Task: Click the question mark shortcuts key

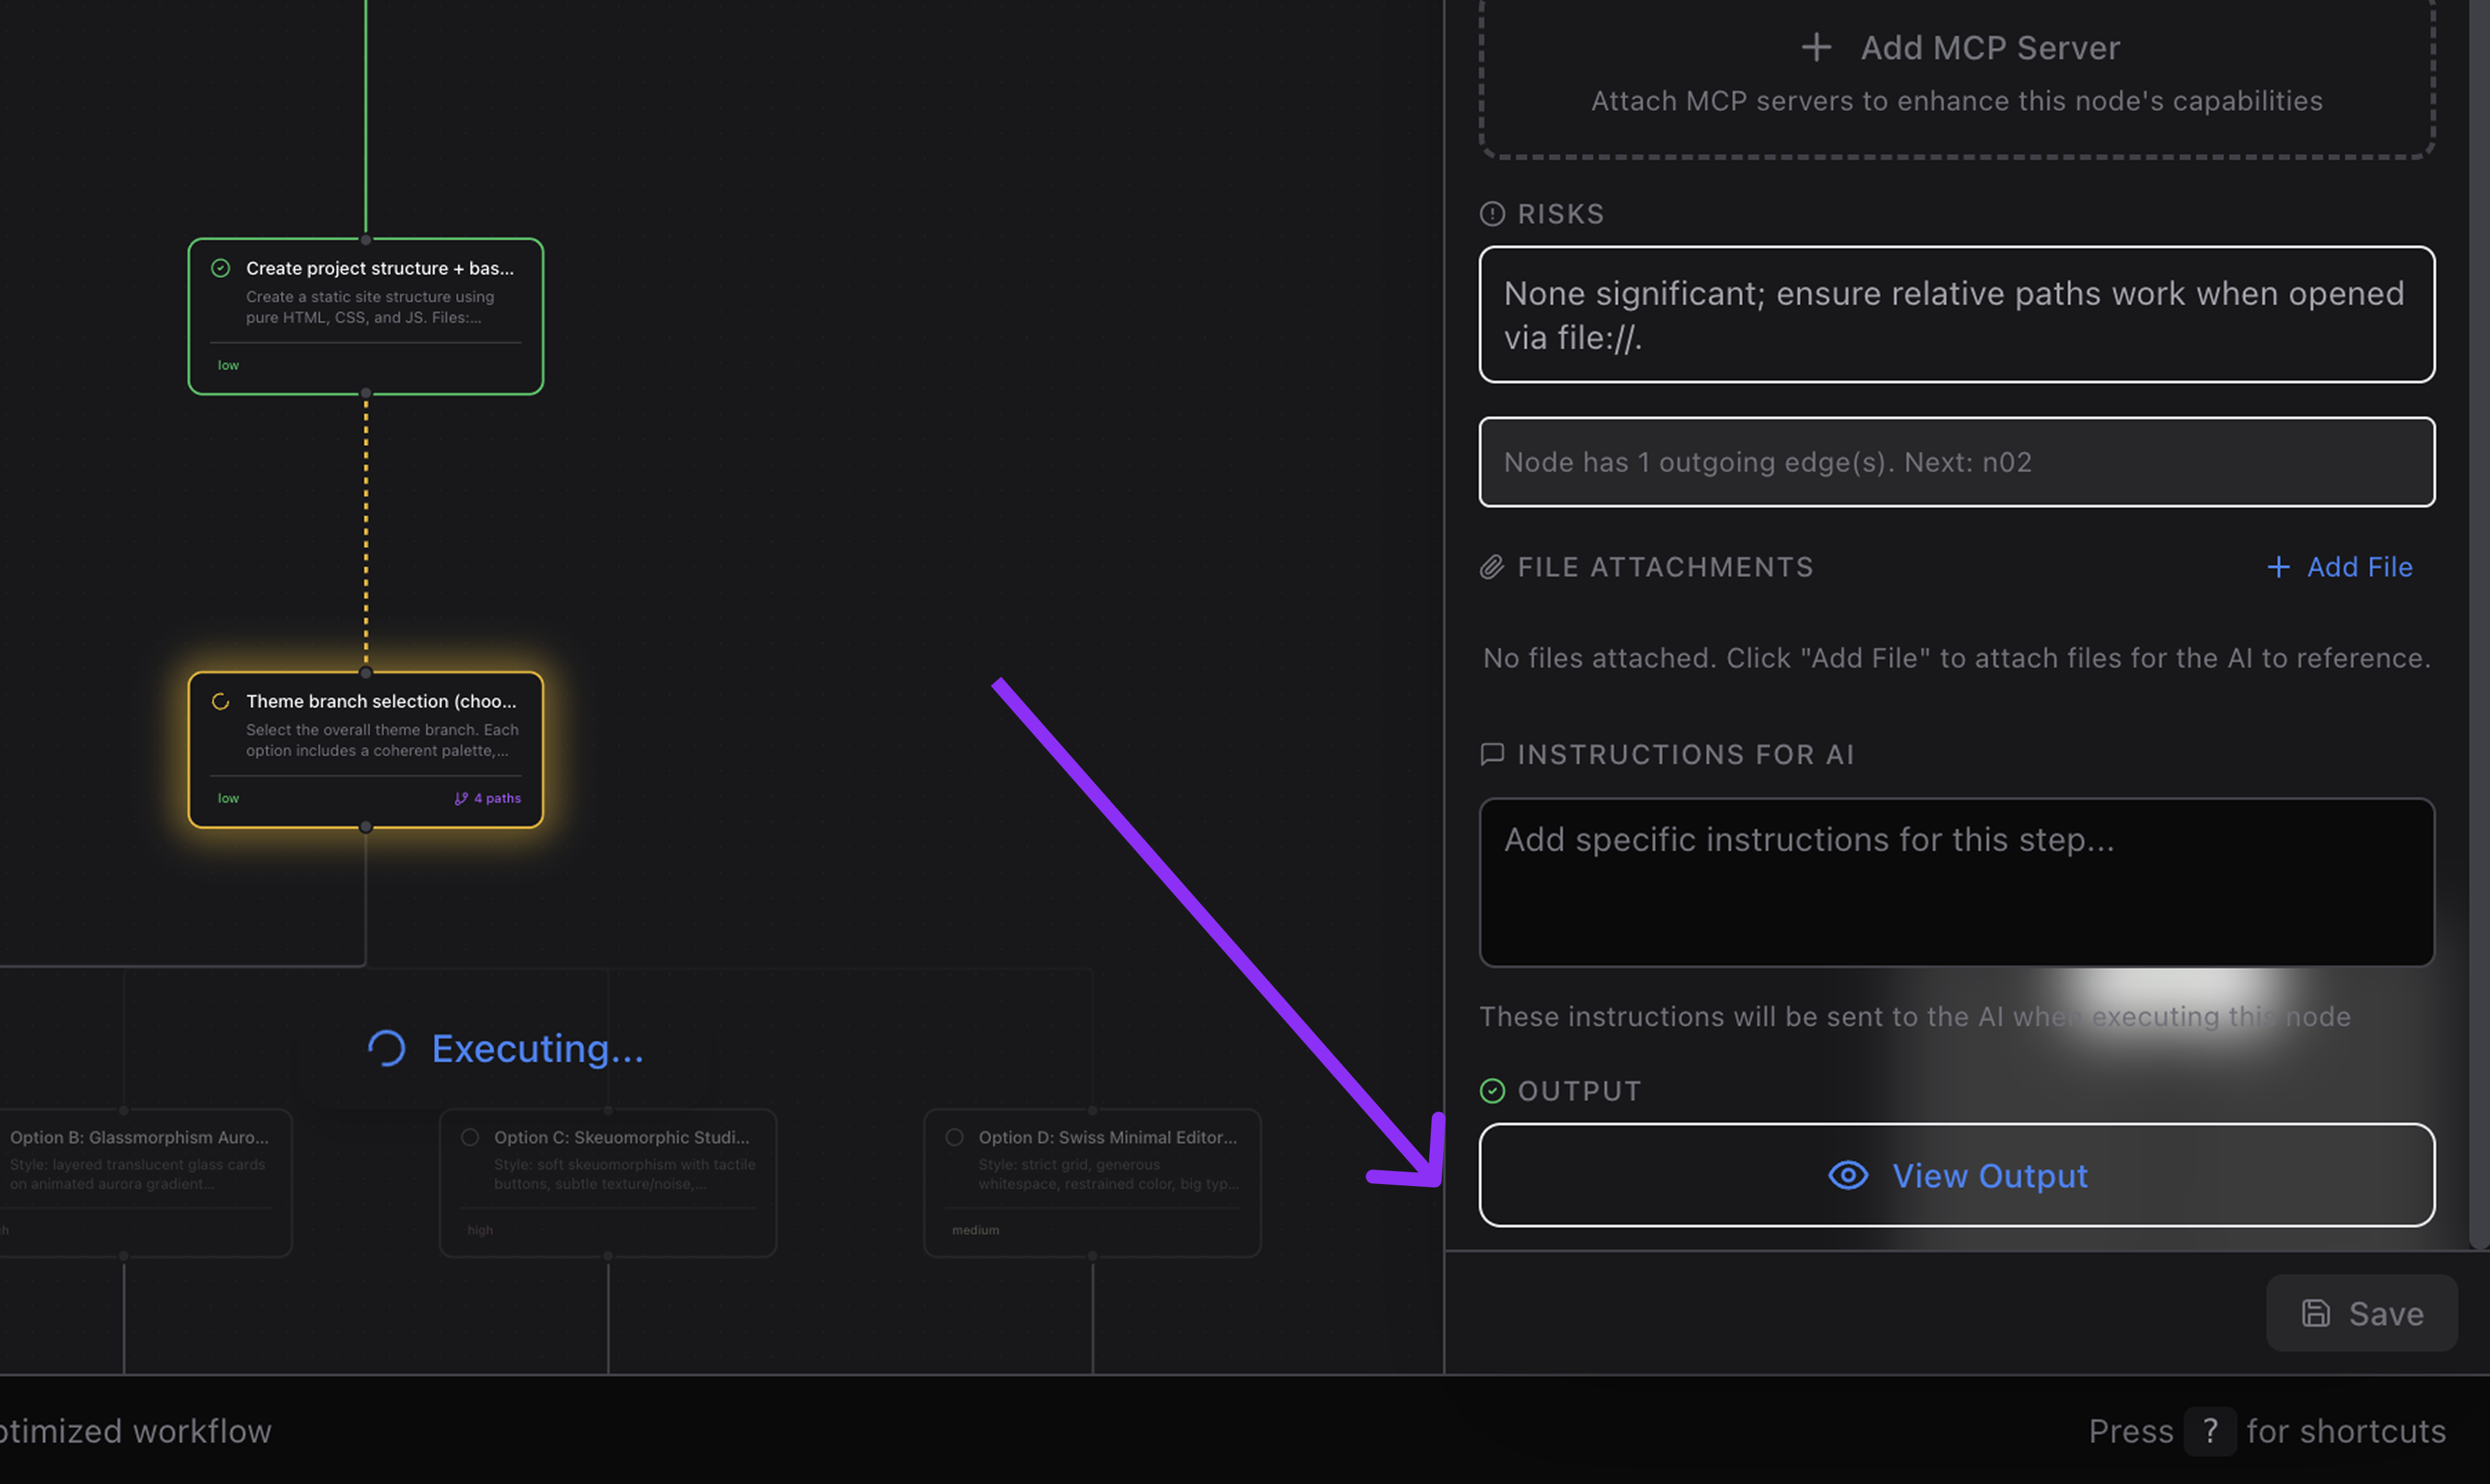Action: click(x=2210, y=1431)
